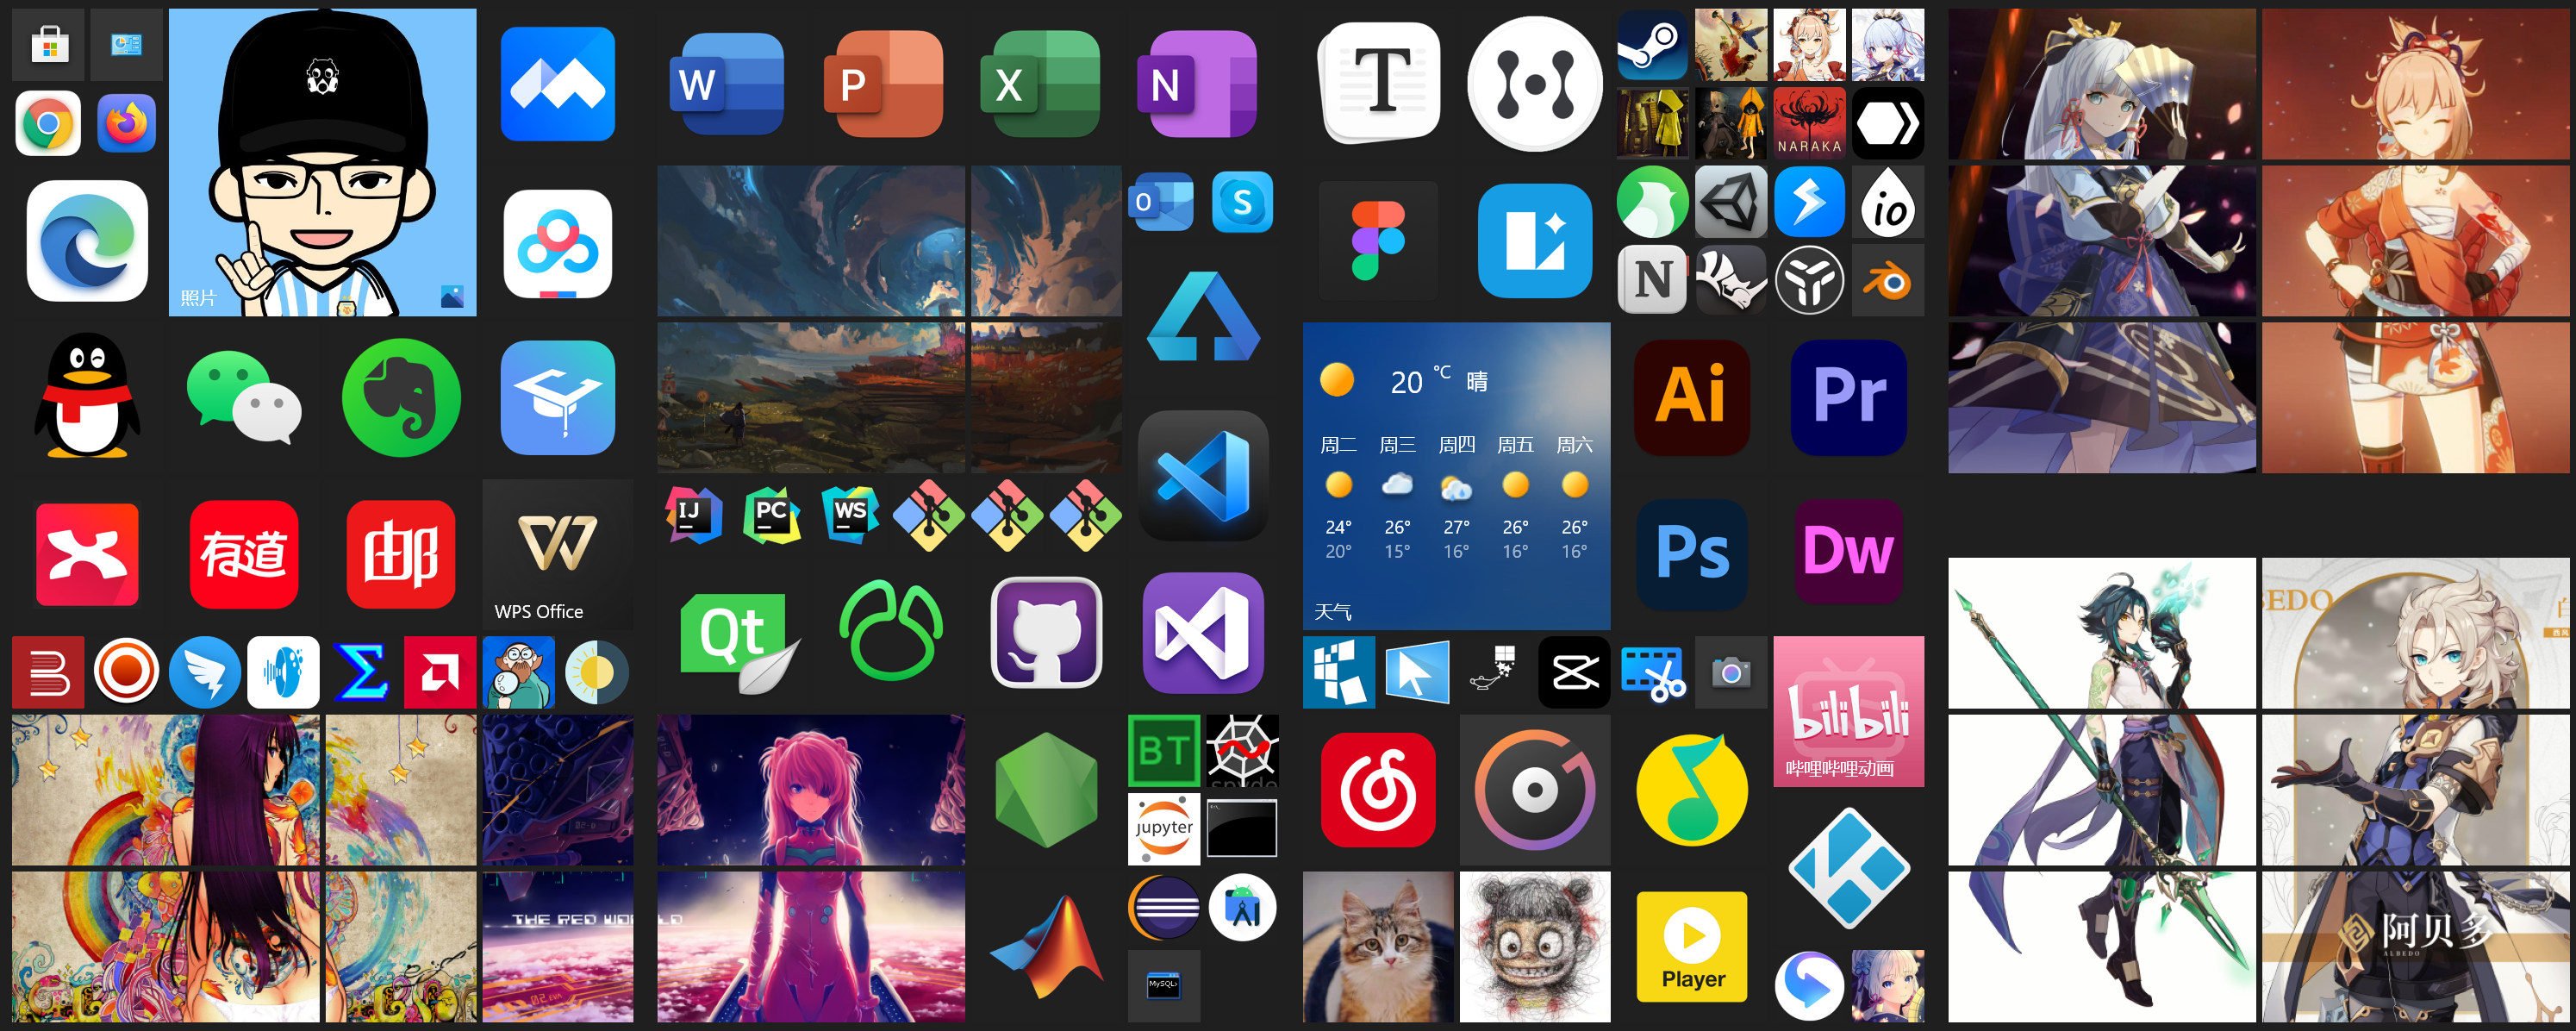This screenshot has width=2576, height=1031.
Task: Start Photoshop via the Ps tile
Action: tap(1691, 554)
